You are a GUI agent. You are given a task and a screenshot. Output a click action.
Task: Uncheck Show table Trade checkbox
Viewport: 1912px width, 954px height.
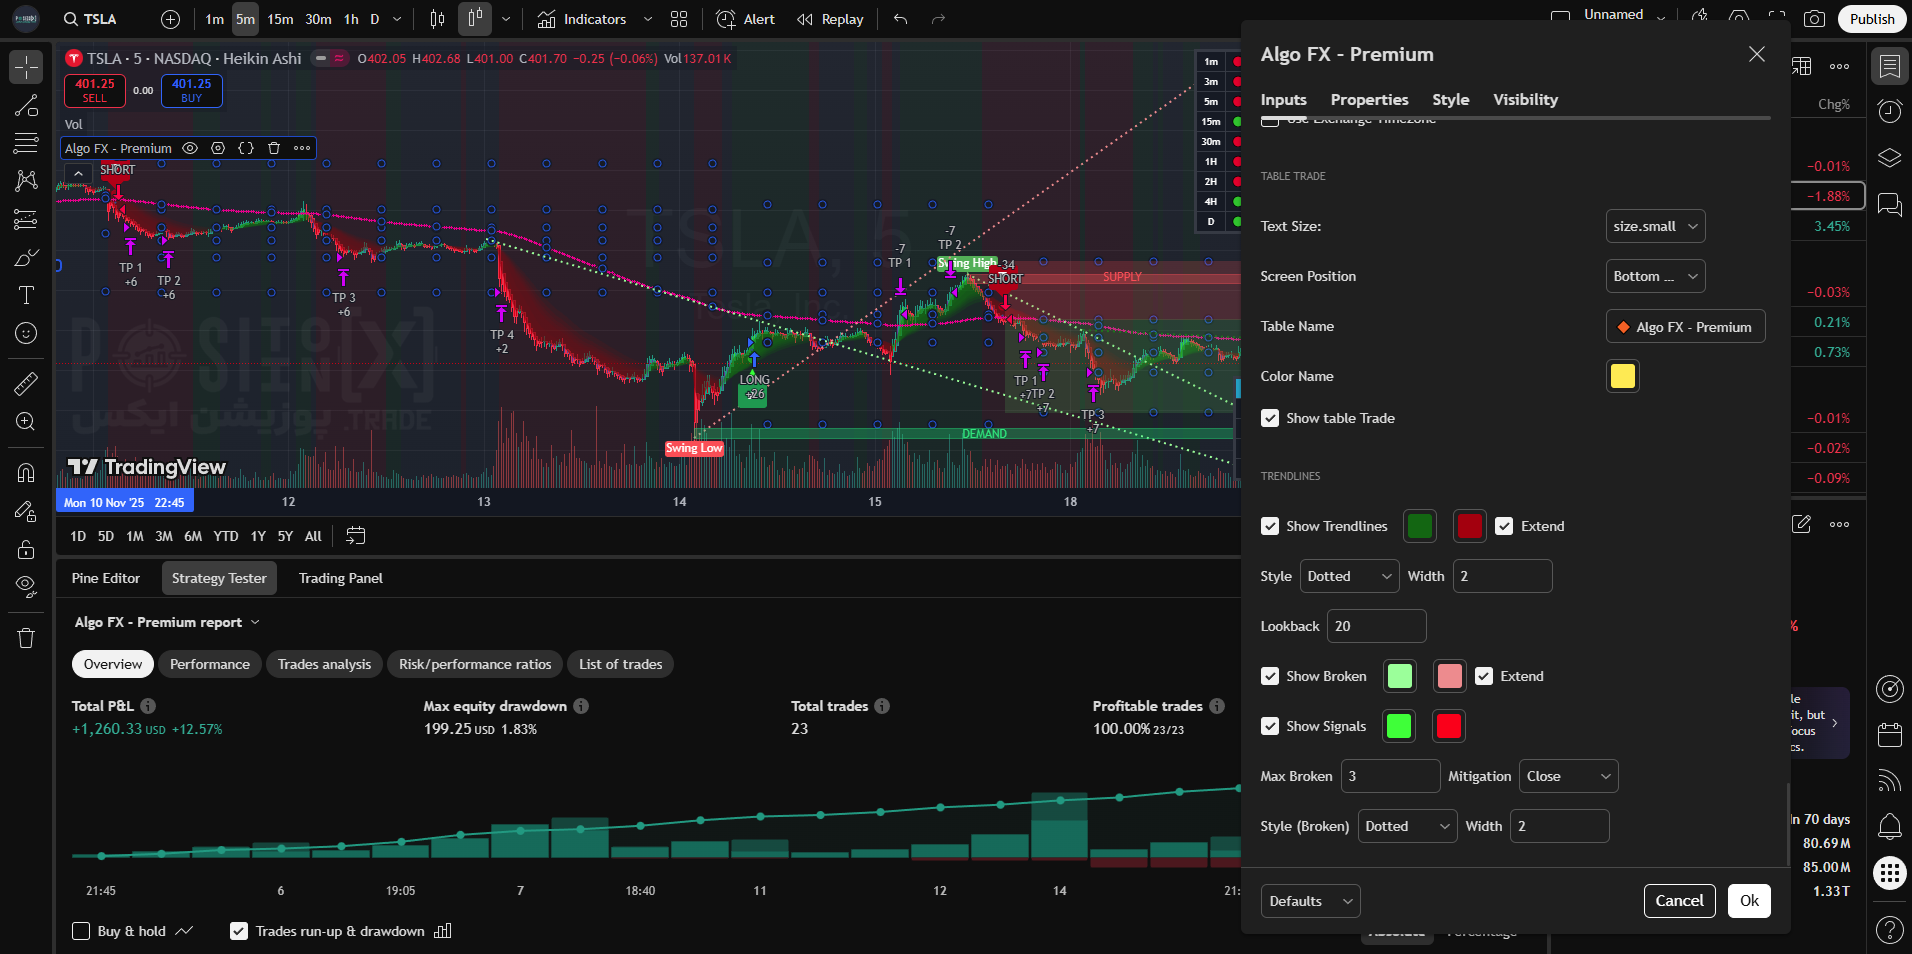click(1270, 418)
